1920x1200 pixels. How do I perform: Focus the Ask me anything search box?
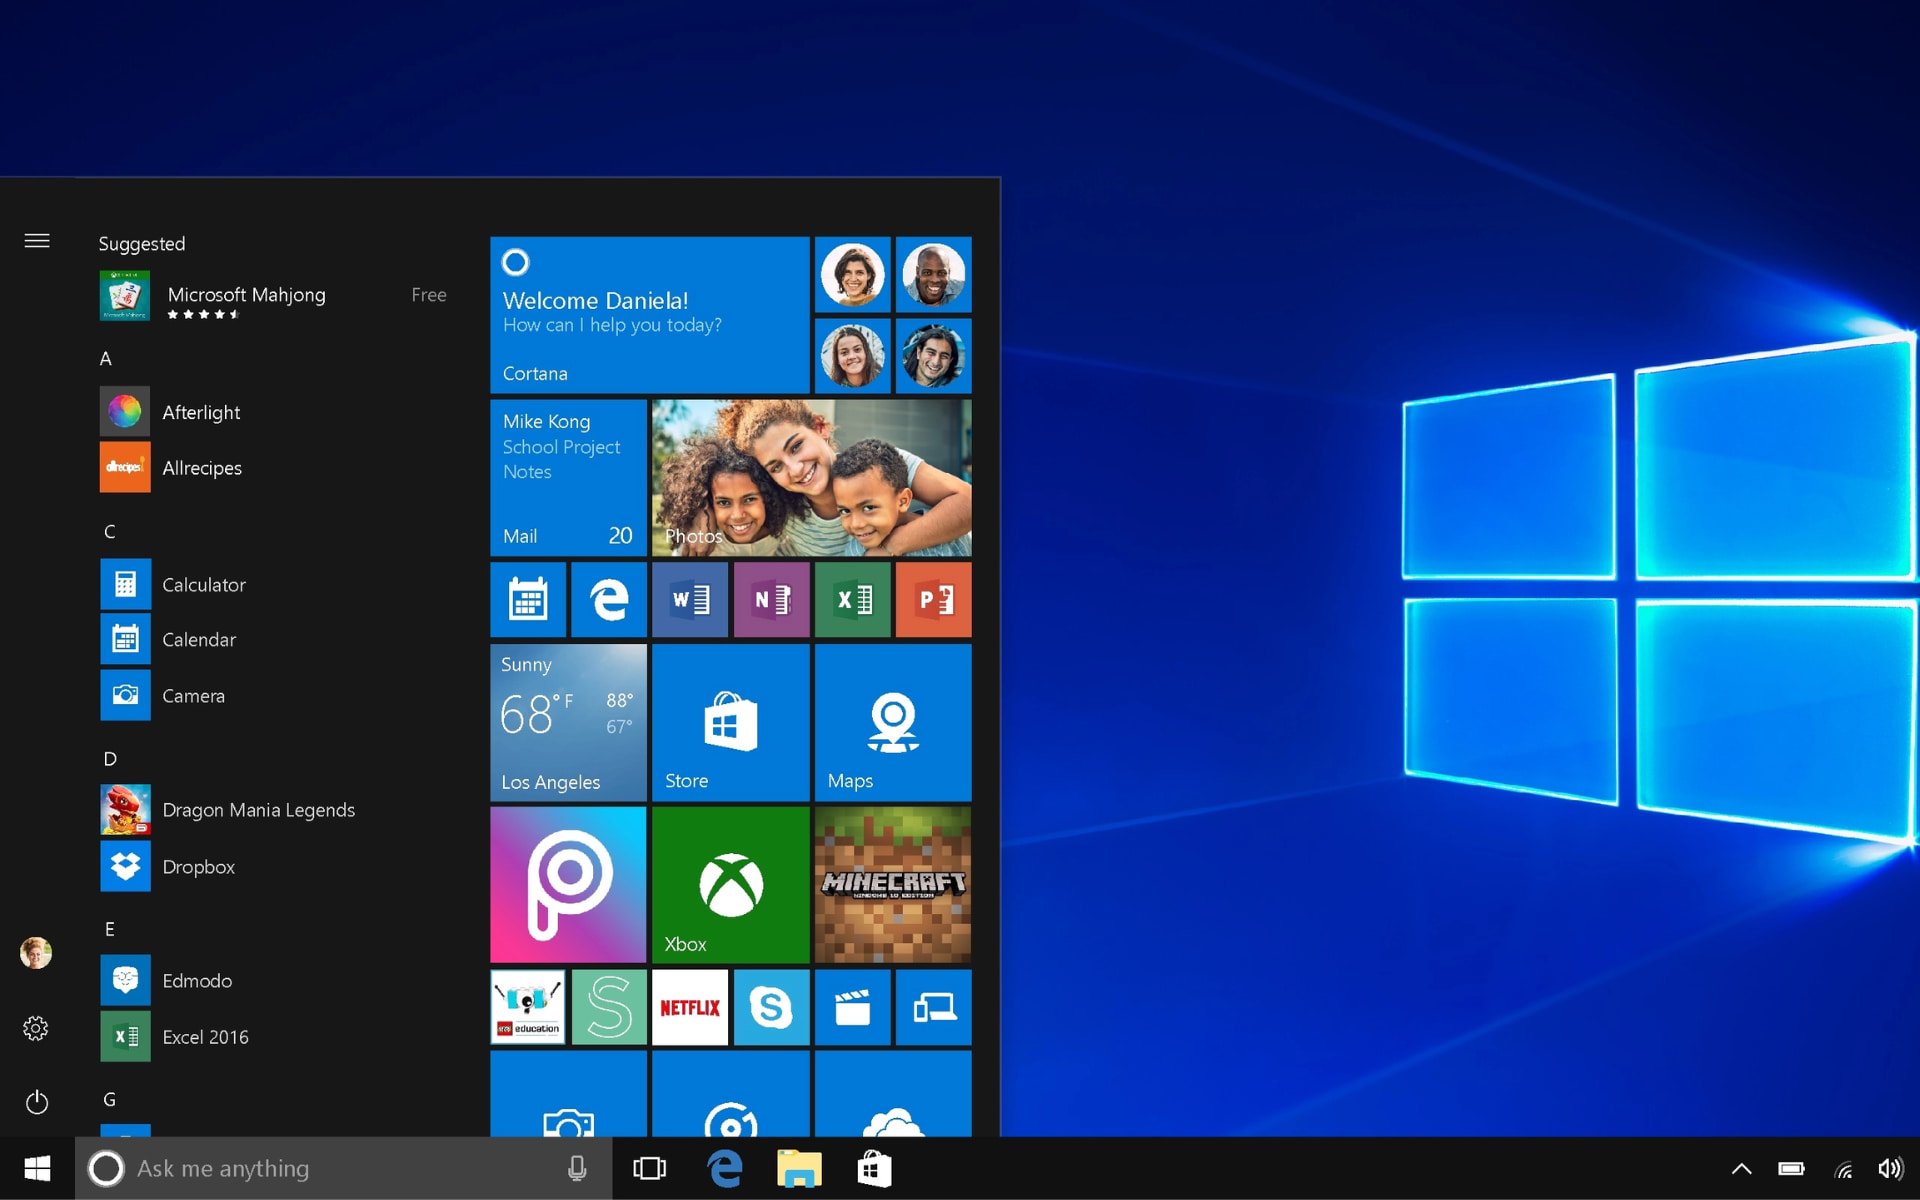coord(343,1168)
